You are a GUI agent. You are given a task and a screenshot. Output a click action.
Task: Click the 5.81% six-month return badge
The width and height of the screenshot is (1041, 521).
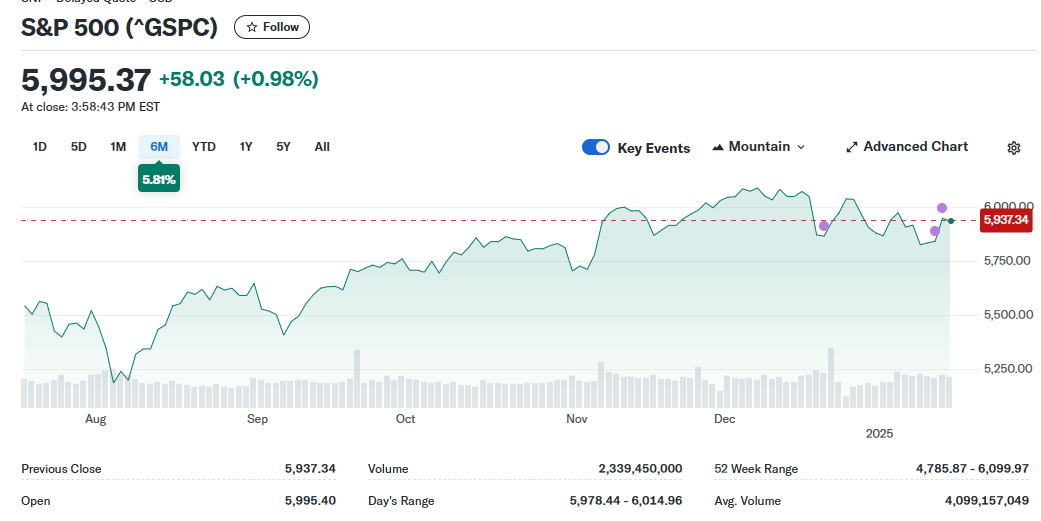[x=159, y=179]
